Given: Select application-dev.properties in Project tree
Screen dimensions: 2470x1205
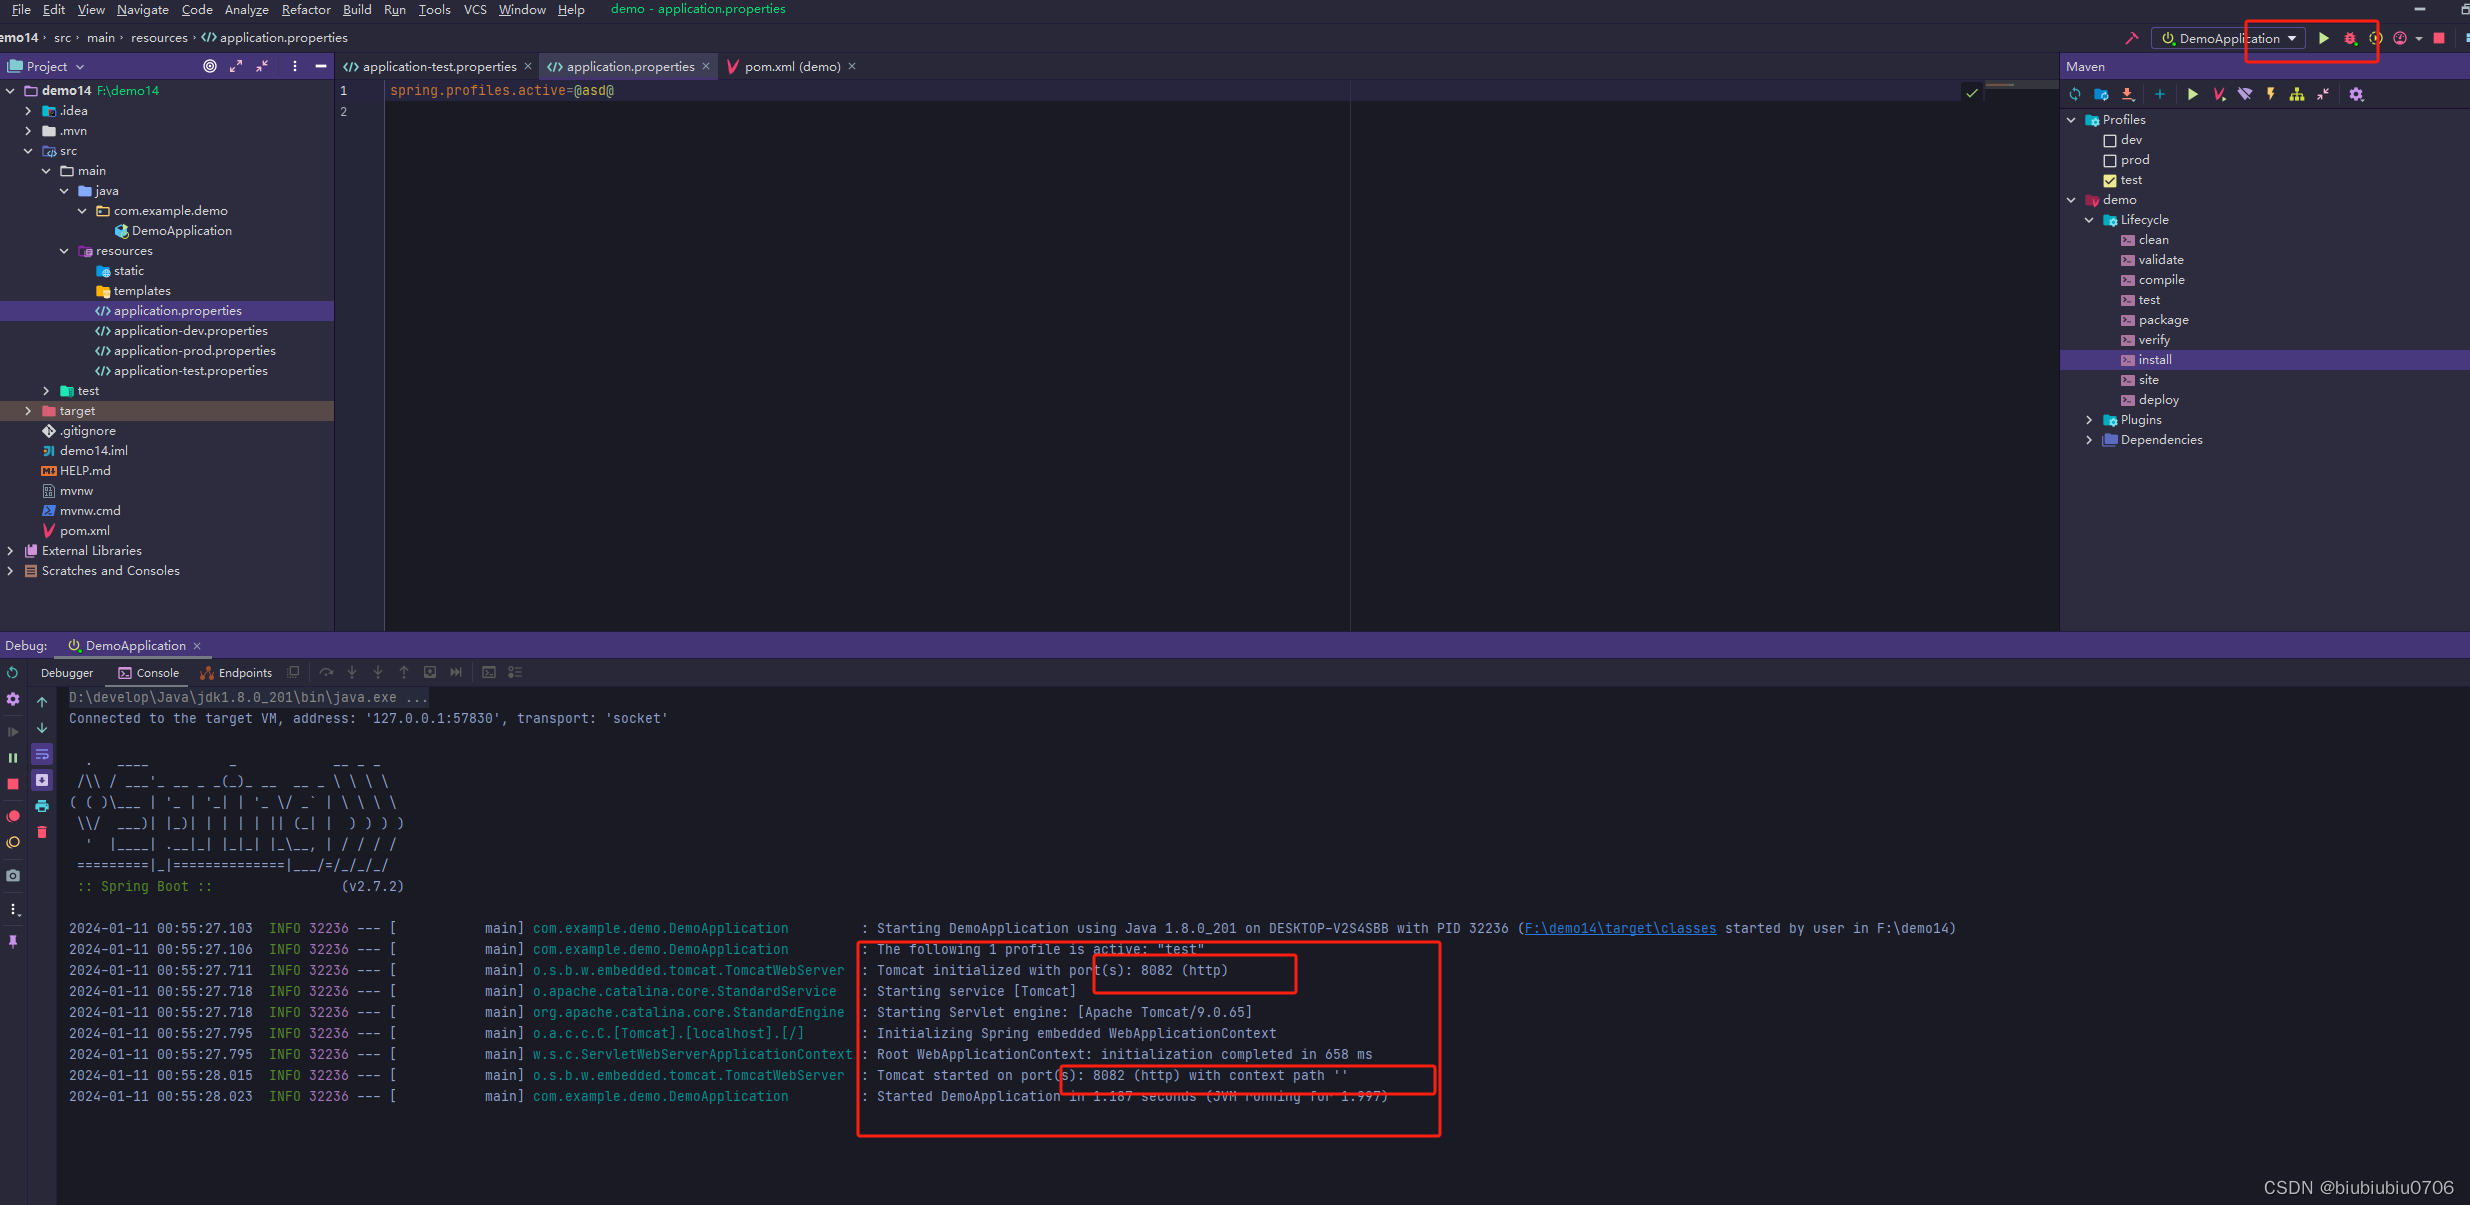Looking at the screenshot, I should (185, 330).
